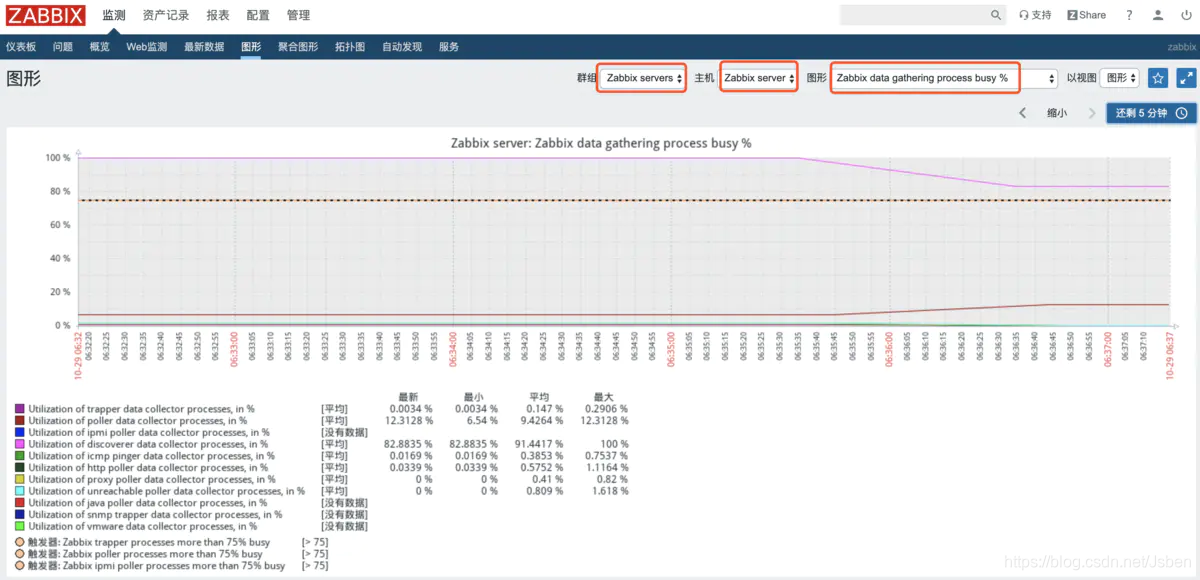Open the 配置 top menu
The height and width of the screenshot is (580, 1200).
coord(258,15)
